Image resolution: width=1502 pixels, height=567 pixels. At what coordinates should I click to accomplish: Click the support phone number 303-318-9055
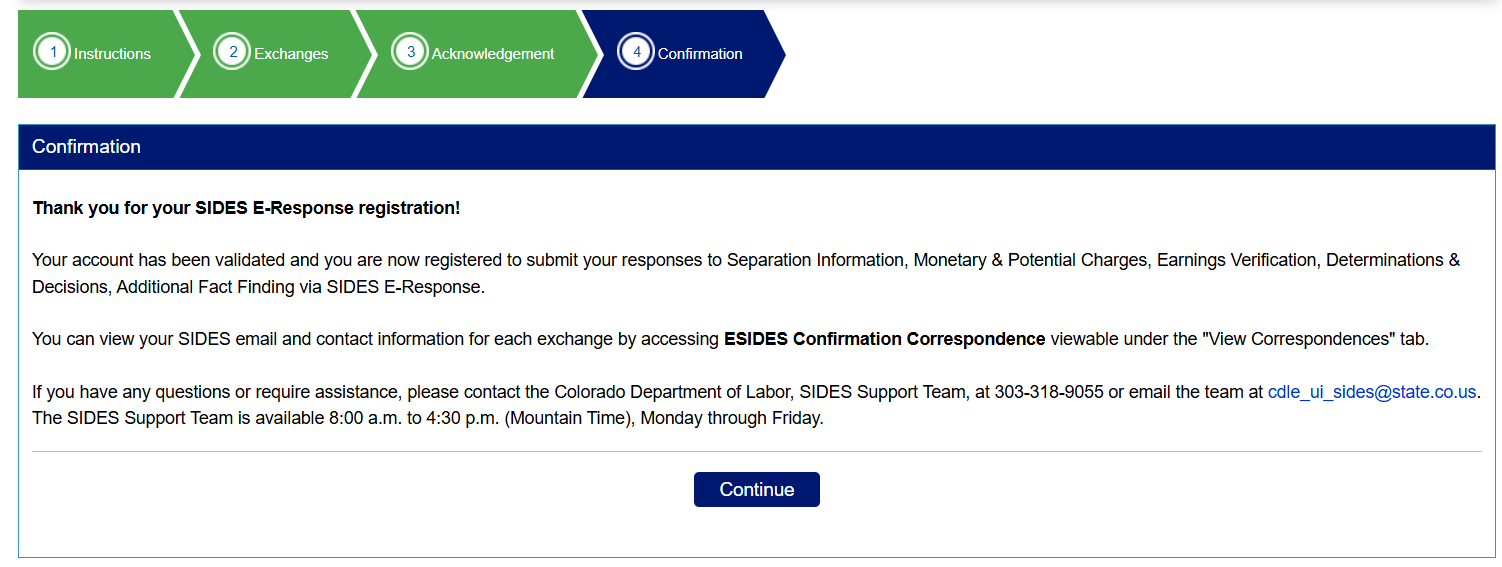pyautogui.click(x=1049, y=392)
